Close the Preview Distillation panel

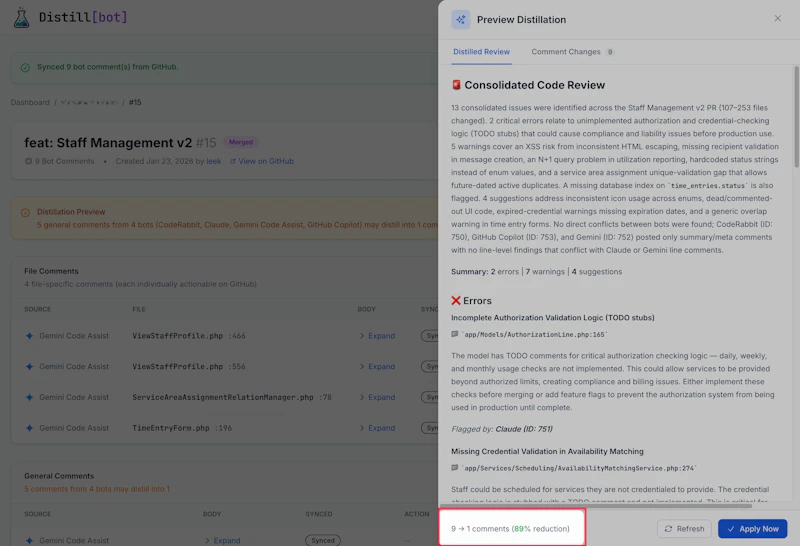coord(778,18)
